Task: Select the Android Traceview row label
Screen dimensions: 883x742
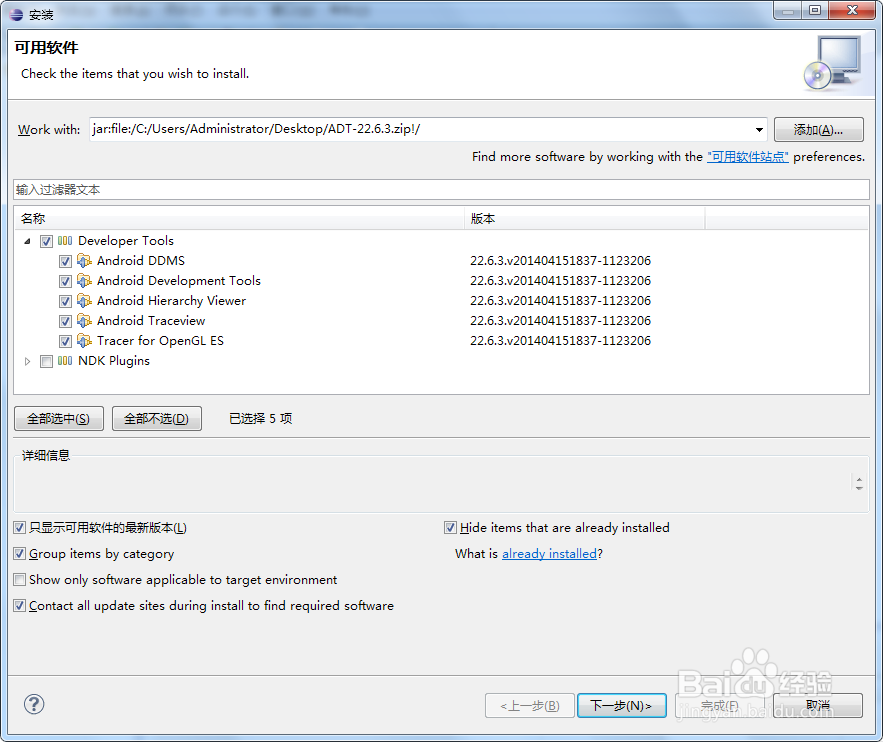Action: [151, 321]
